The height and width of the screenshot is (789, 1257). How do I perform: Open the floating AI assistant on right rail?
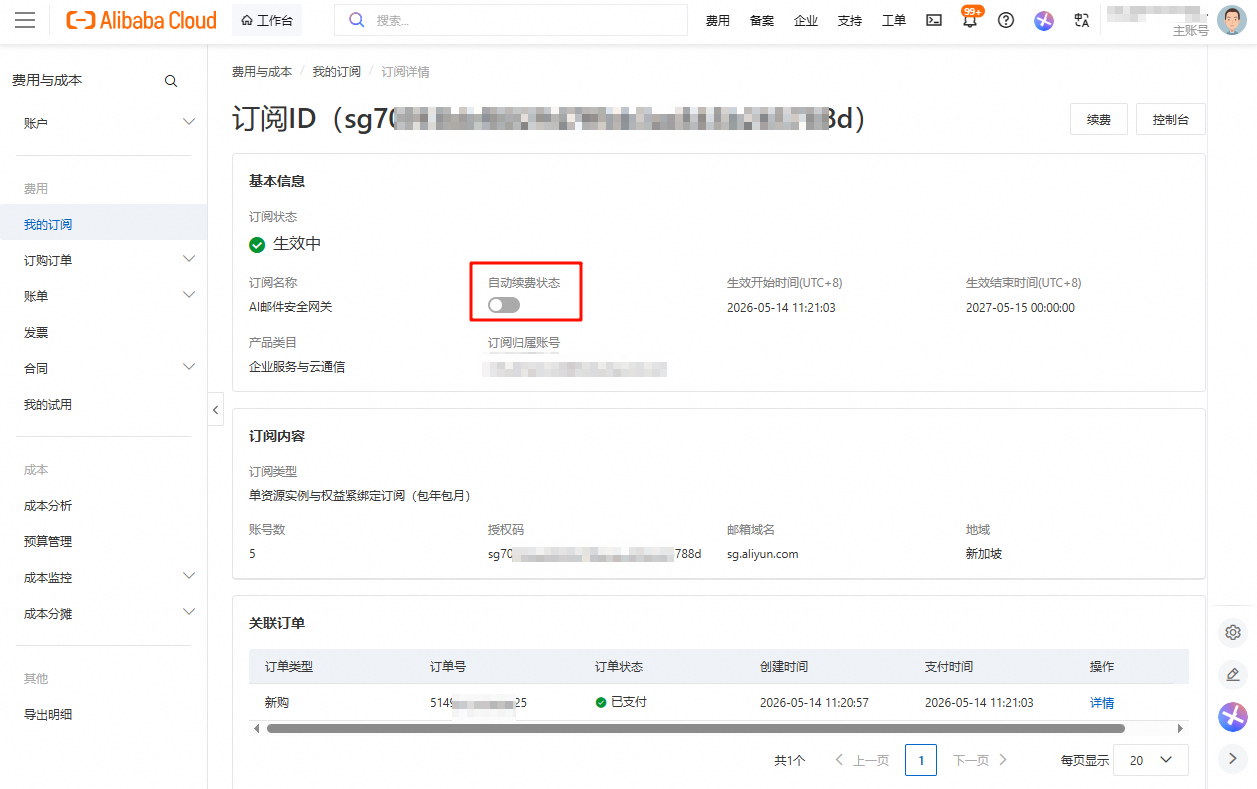(x=1233, y=717)
